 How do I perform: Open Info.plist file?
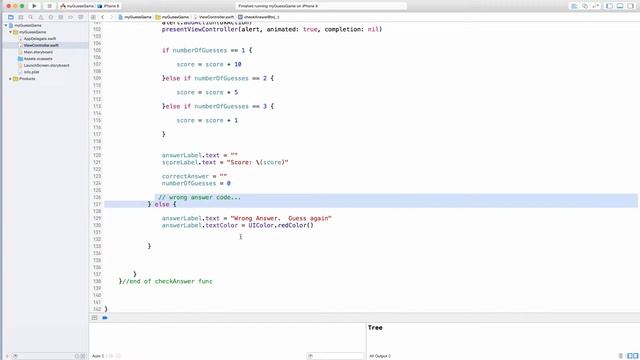[31, 72]
